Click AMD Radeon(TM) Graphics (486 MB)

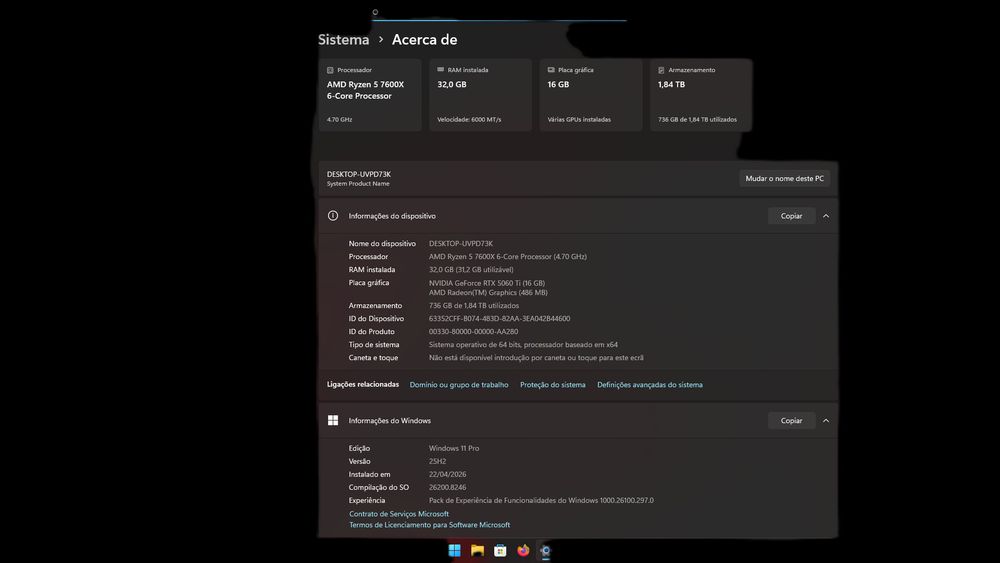[488, 293]
